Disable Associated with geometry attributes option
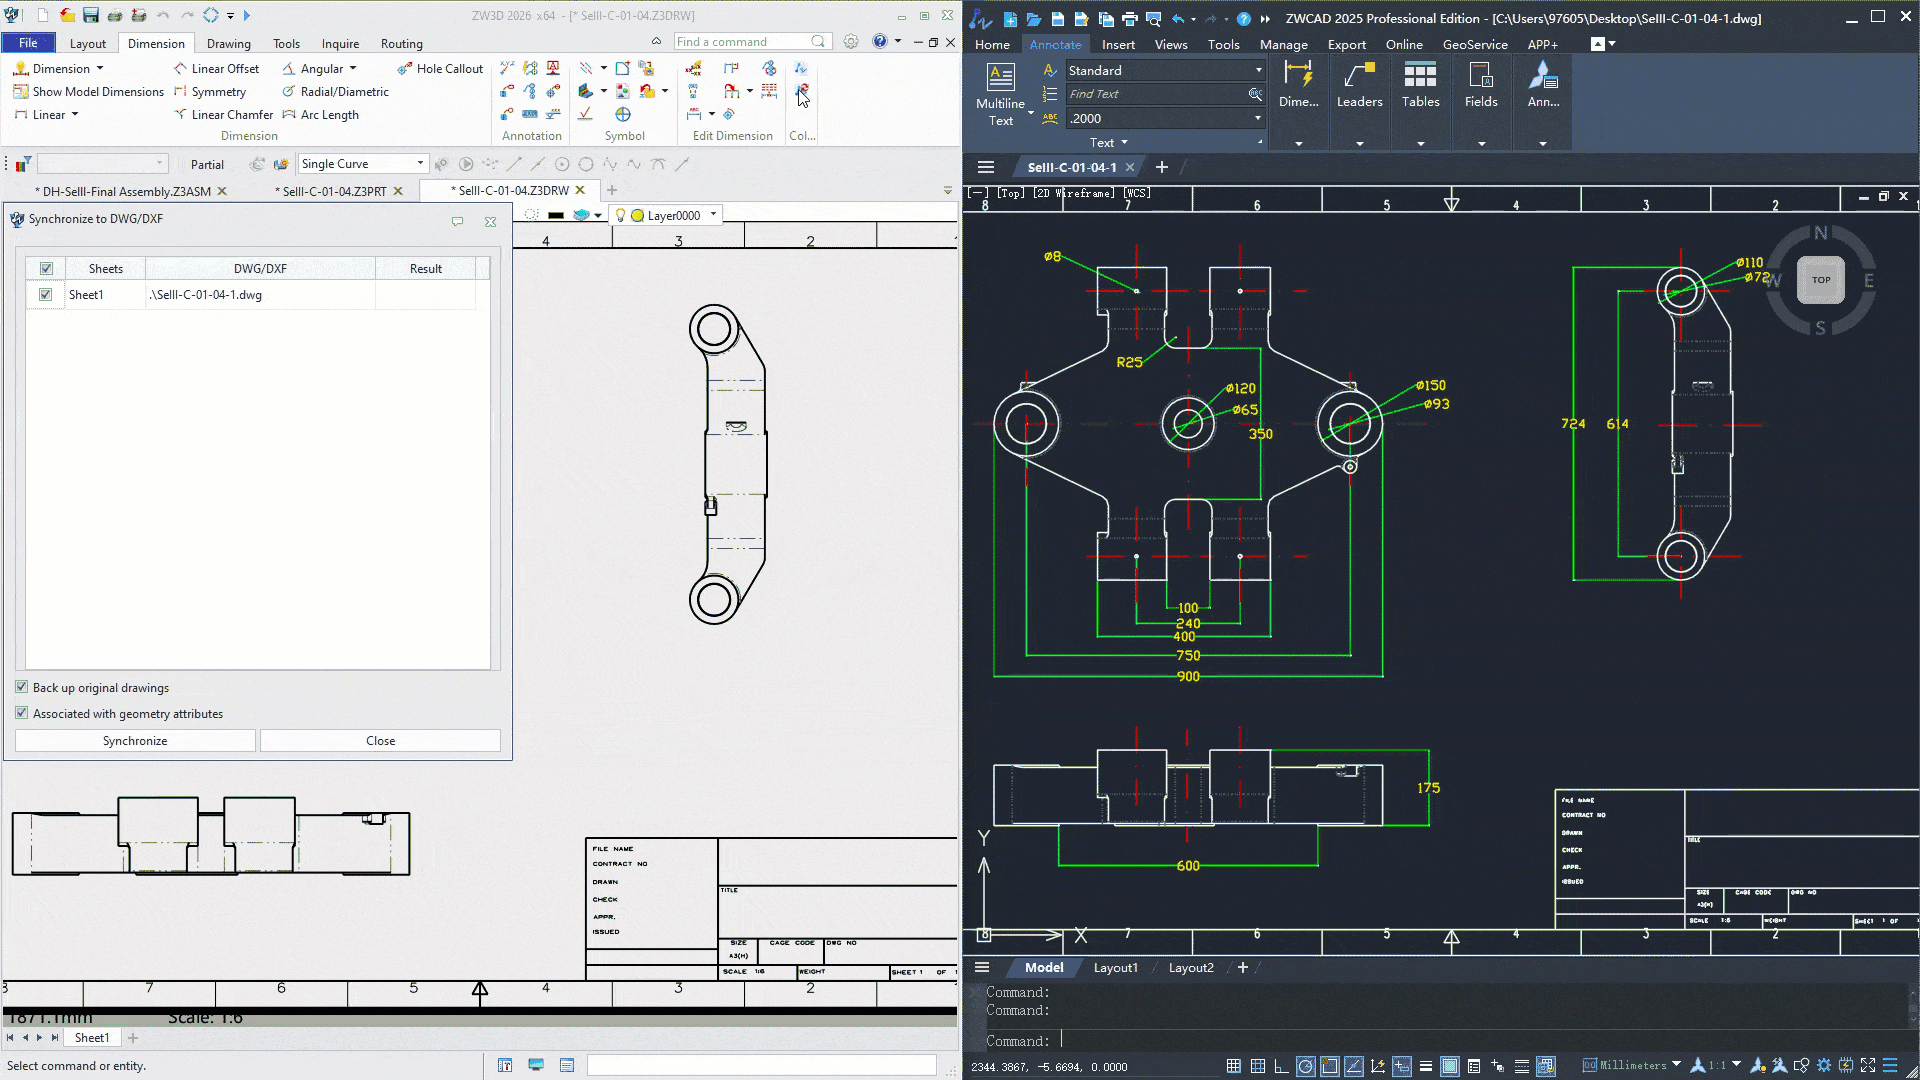This screenshot has height=1080, width=1920. (x=22, y=713)
